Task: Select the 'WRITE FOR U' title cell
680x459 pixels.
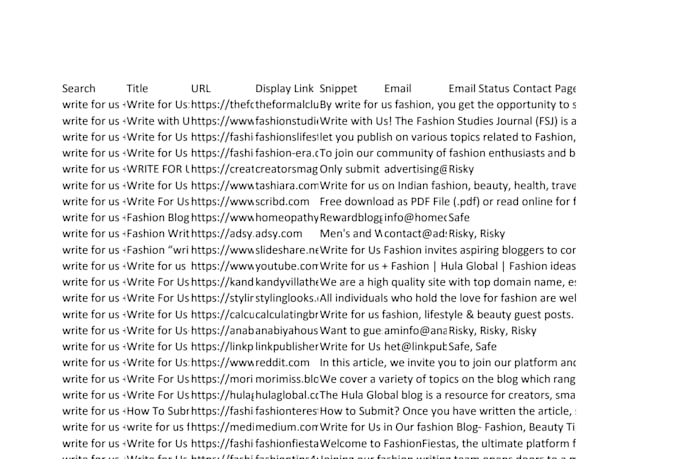Action: tap(158, 169)
